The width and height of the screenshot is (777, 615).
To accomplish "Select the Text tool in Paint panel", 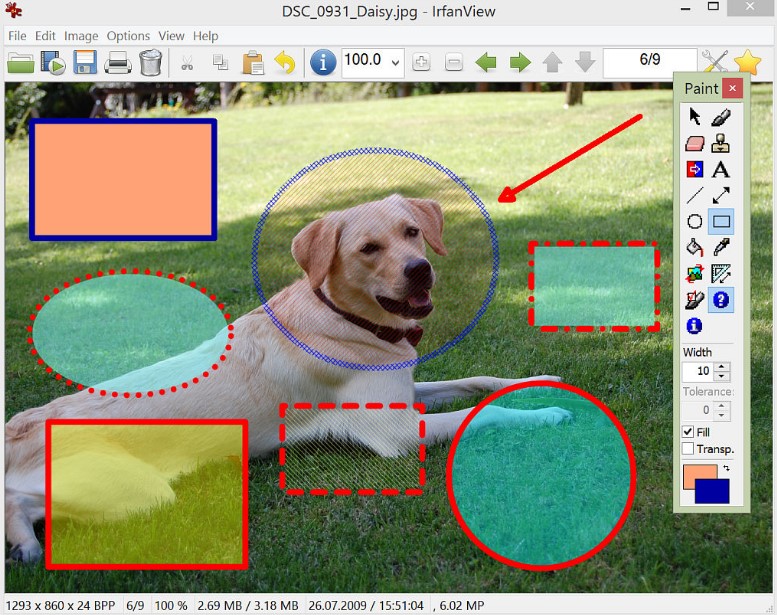I will (x=720, y=170).
